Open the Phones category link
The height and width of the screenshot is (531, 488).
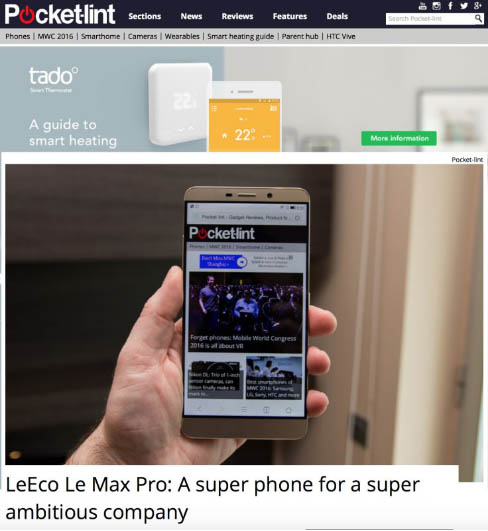(x=18, y=36)
